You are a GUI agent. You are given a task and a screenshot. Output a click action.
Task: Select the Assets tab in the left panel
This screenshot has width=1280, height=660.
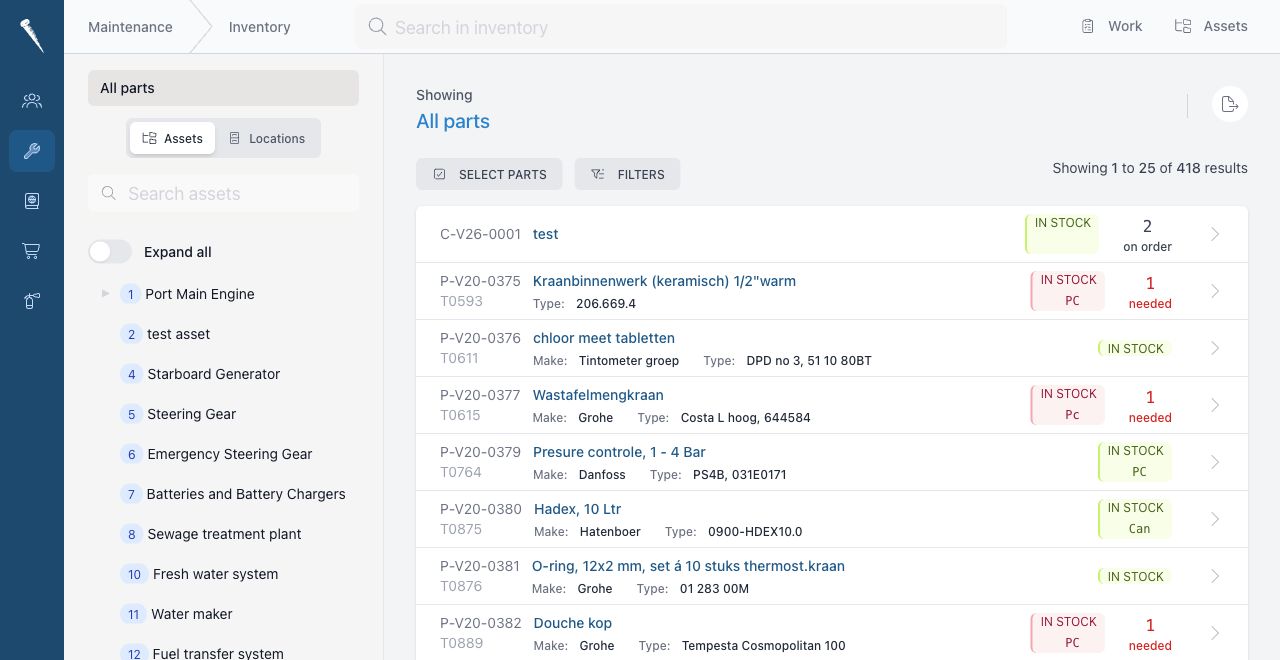[172, 139]
